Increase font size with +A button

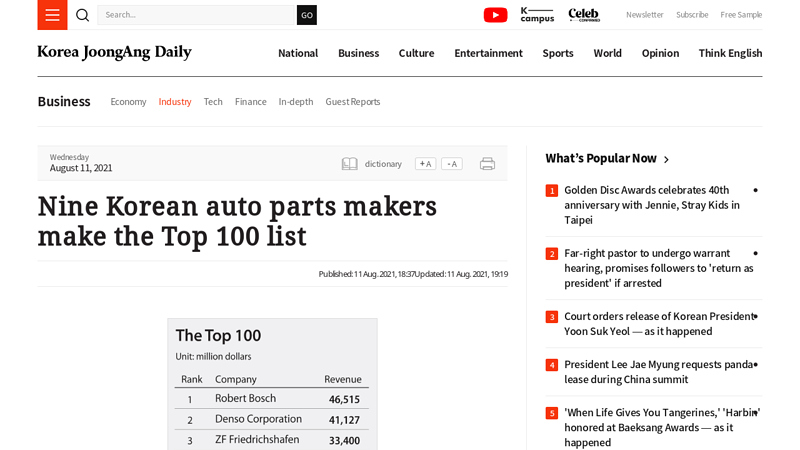[x=426, y=164]
